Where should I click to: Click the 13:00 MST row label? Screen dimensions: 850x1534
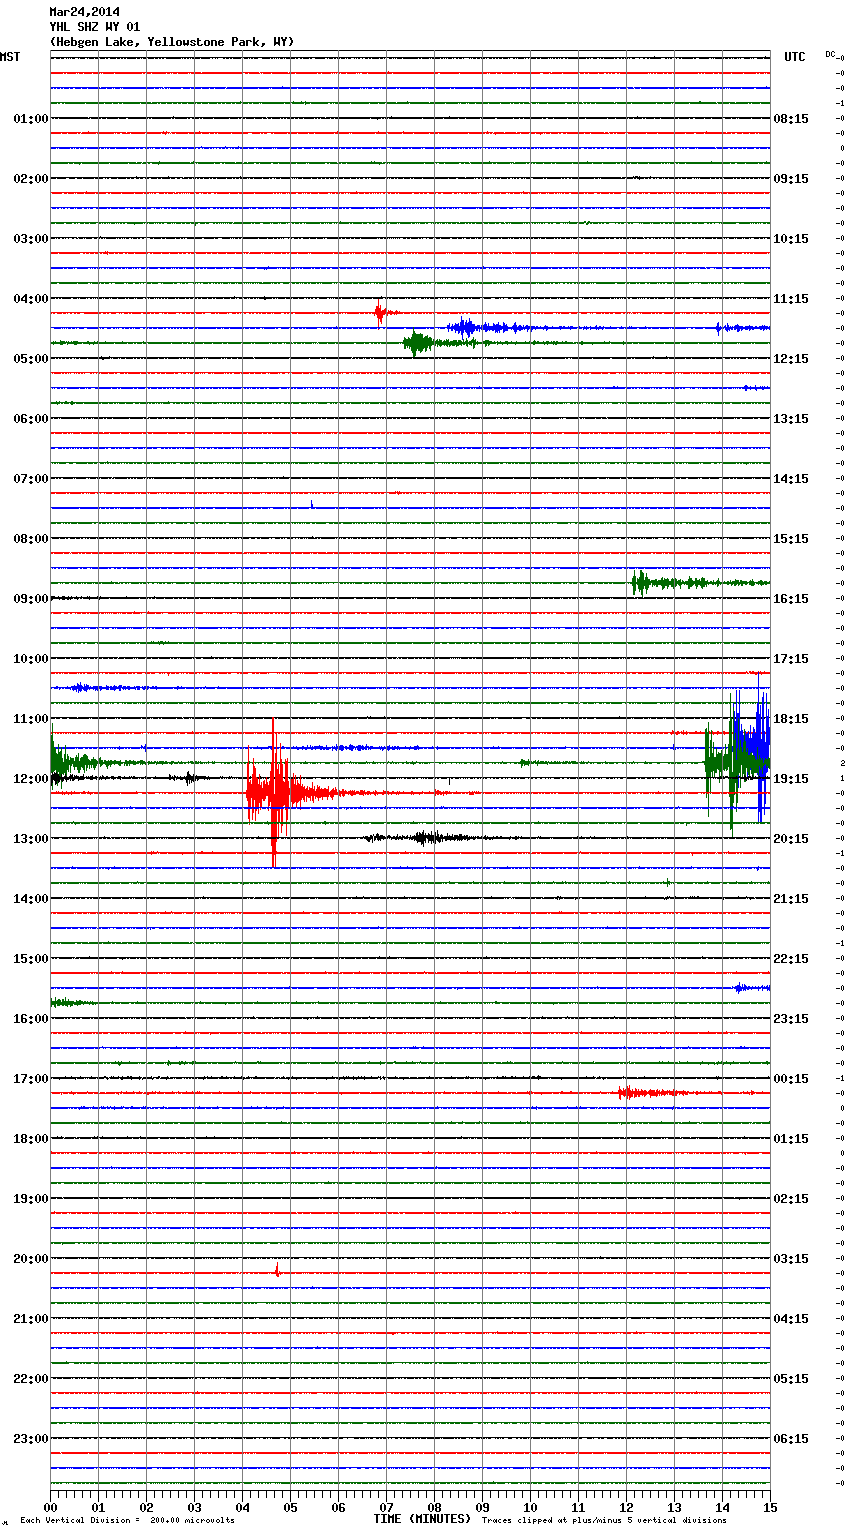pos(31,839)
